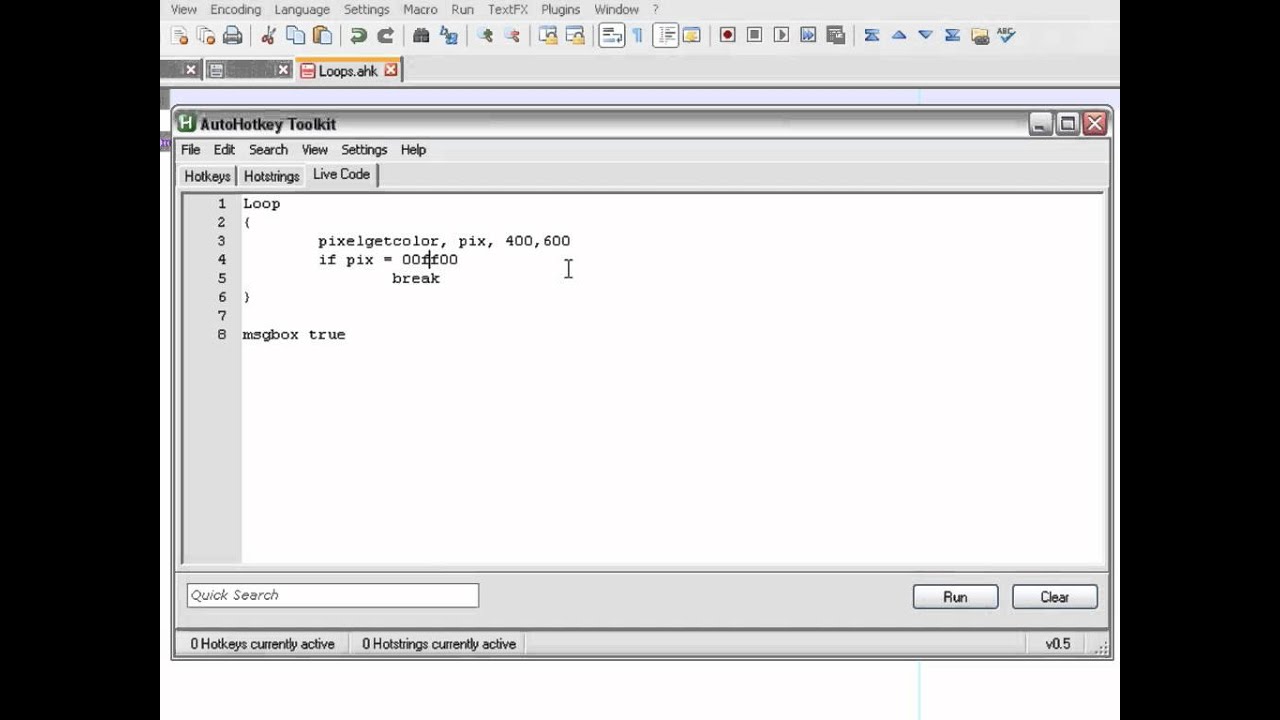The width and height of the screenshot is (1280, 720).
Task: Click the blue up-triangle toolbar icon
Action: tap(899, 36)
